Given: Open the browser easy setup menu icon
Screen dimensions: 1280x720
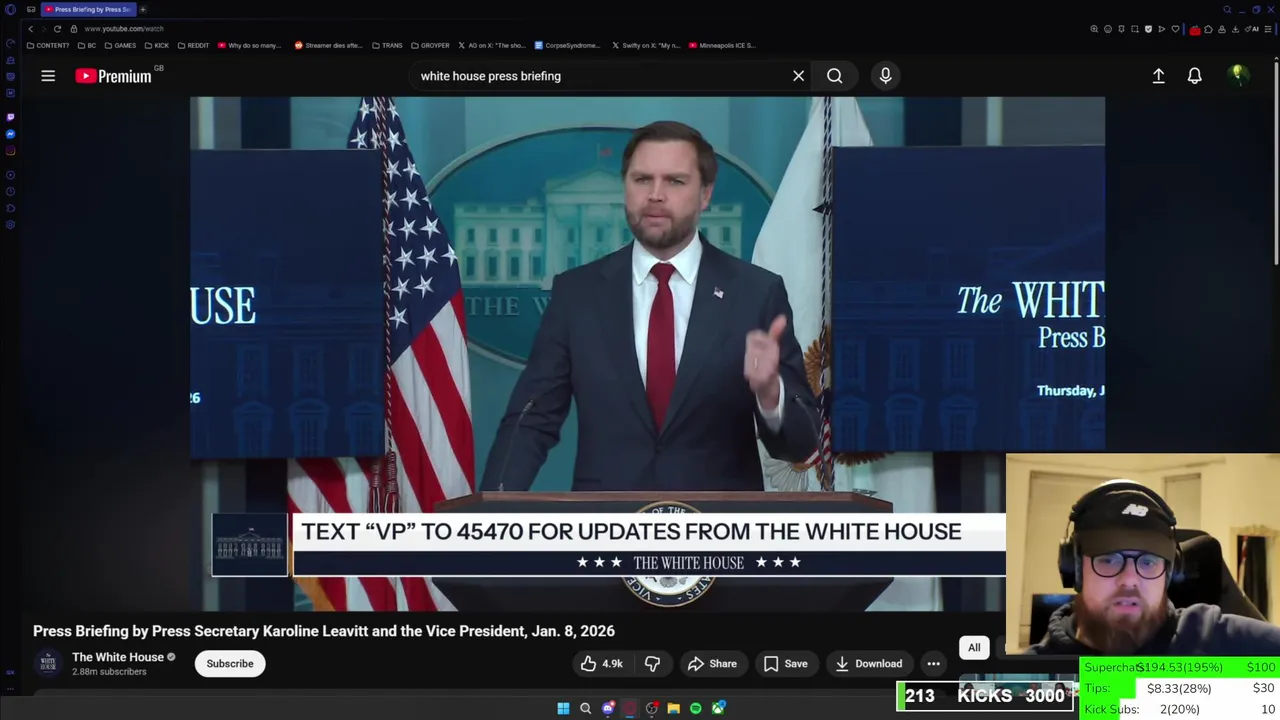Looking at the screenshot, I should (1268, 29).
